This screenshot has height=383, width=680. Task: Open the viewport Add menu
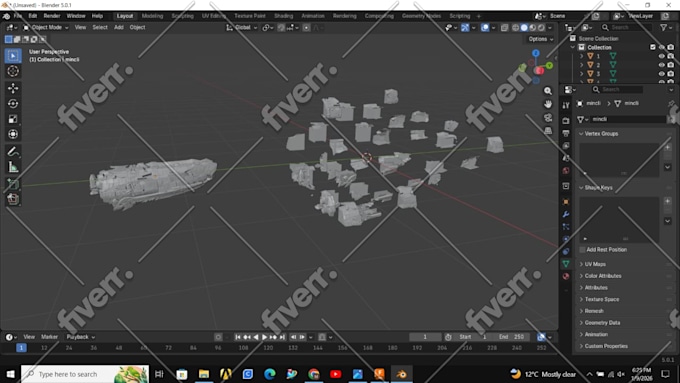point(119,27)
